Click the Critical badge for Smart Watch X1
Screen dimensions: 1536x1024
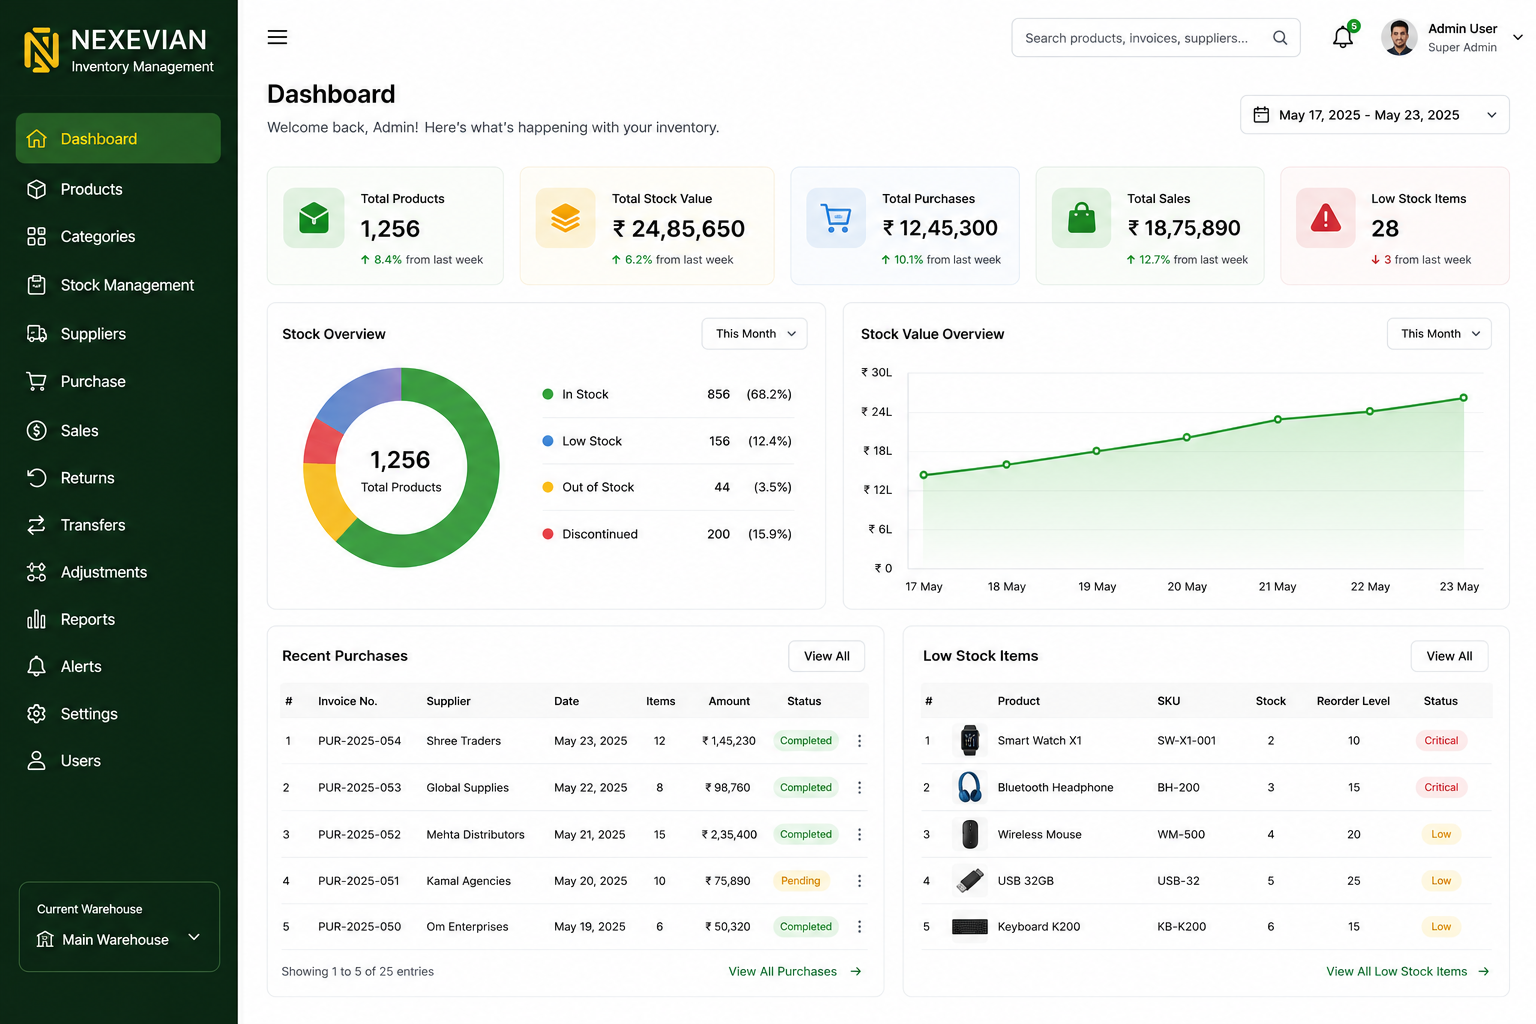tap(1441, 741)
